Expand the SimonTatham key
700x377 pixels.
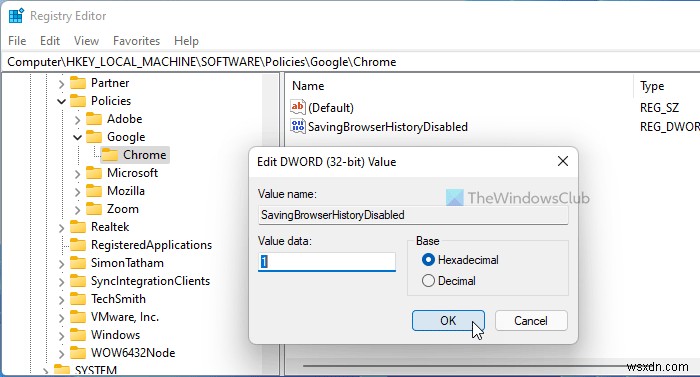pyautogui.click(x=62, y=264)
